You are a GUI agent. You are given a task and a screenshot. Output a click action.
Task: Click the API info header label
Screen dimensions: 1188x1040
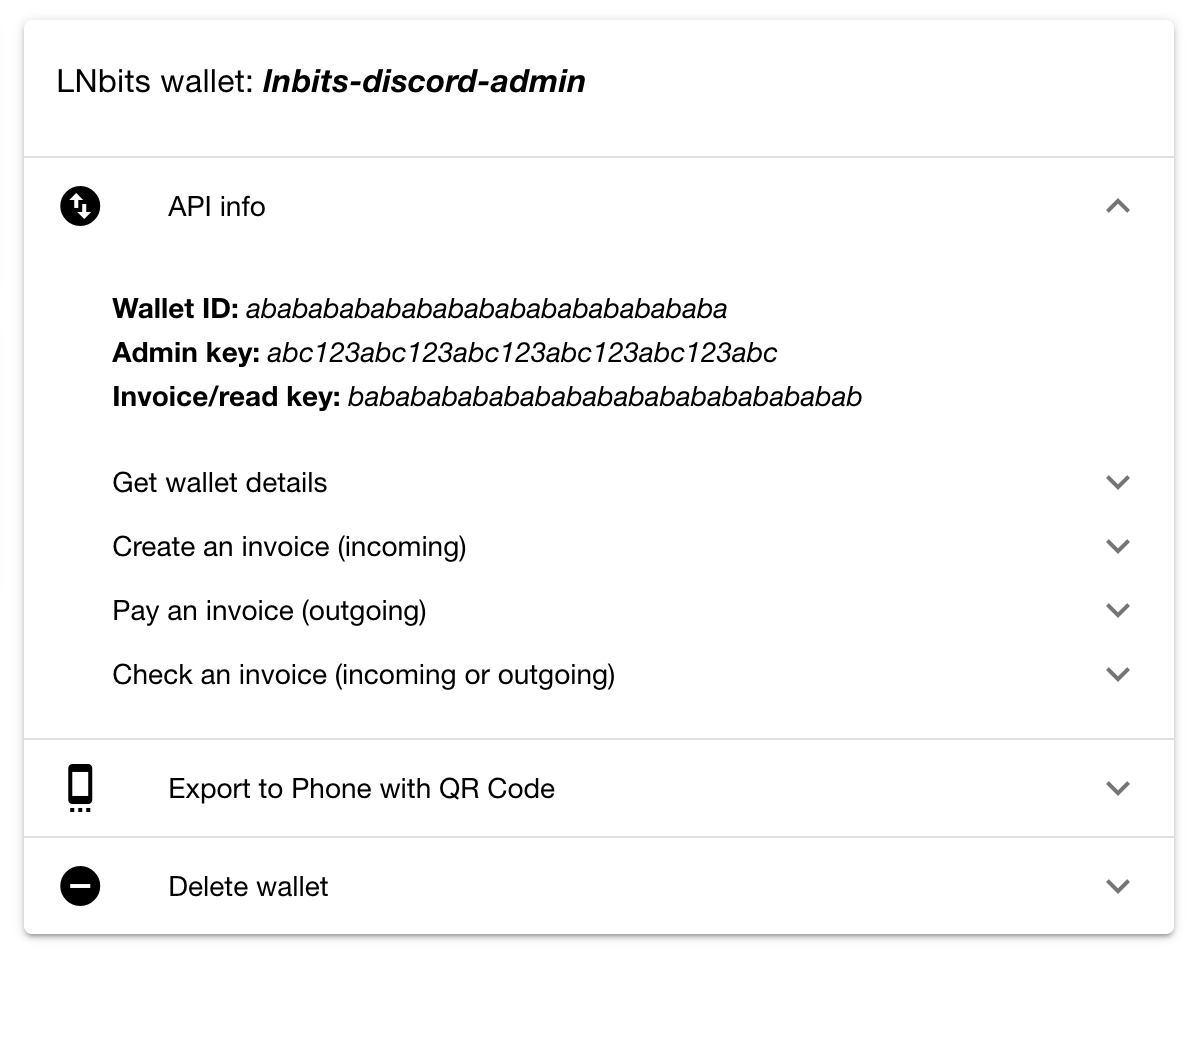click(x=216, y=207)
